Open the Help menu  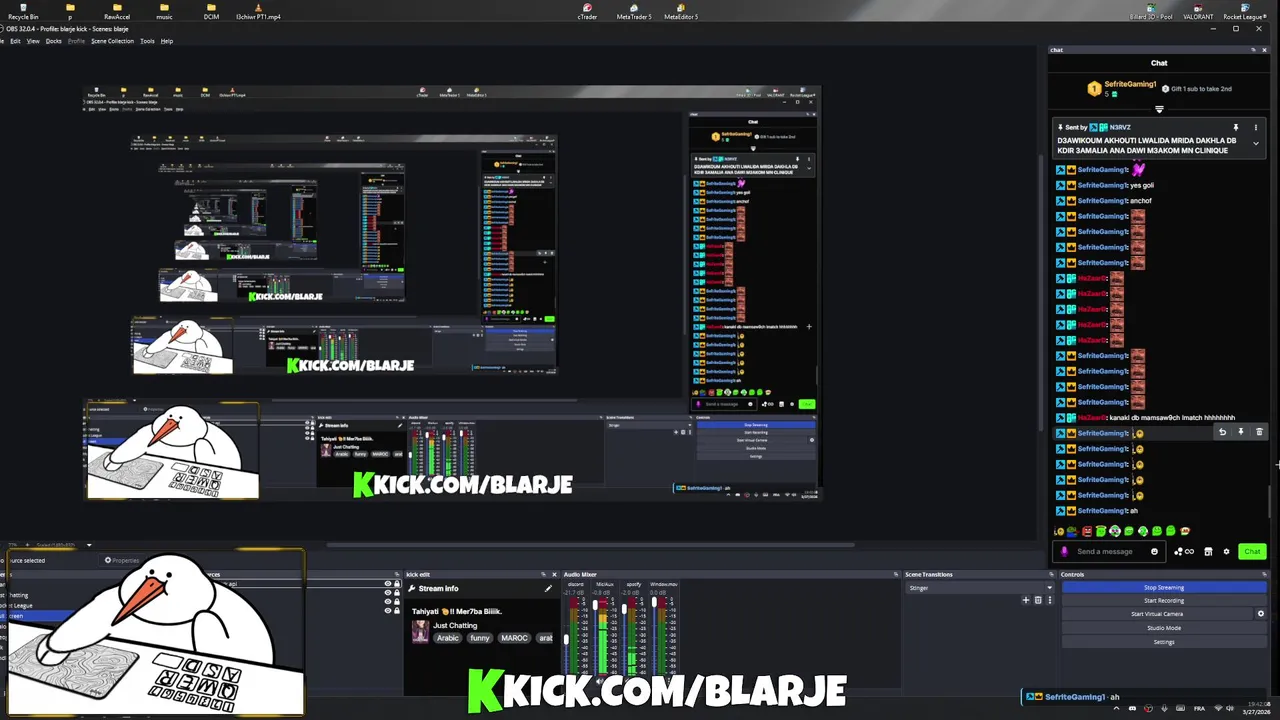point(167,41)
